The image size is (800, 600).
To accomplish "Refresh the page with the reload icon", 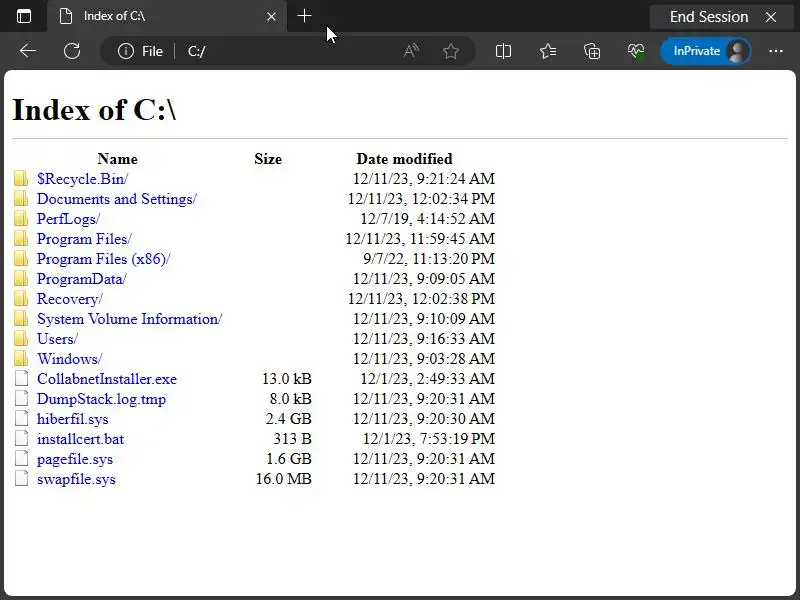I will tap(72, 51).
